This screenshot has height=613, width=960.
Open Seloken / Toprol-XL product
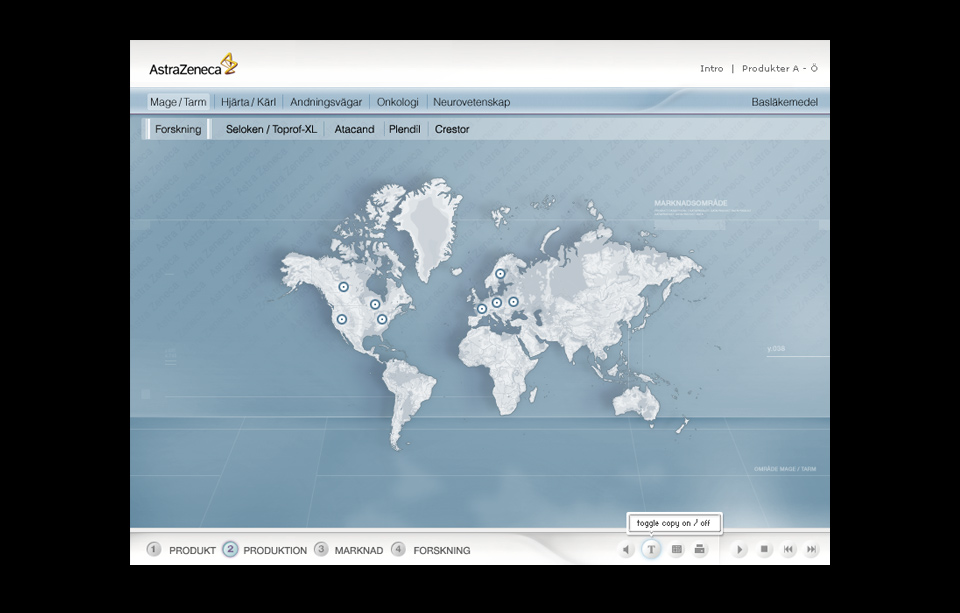tap(271, 129)
